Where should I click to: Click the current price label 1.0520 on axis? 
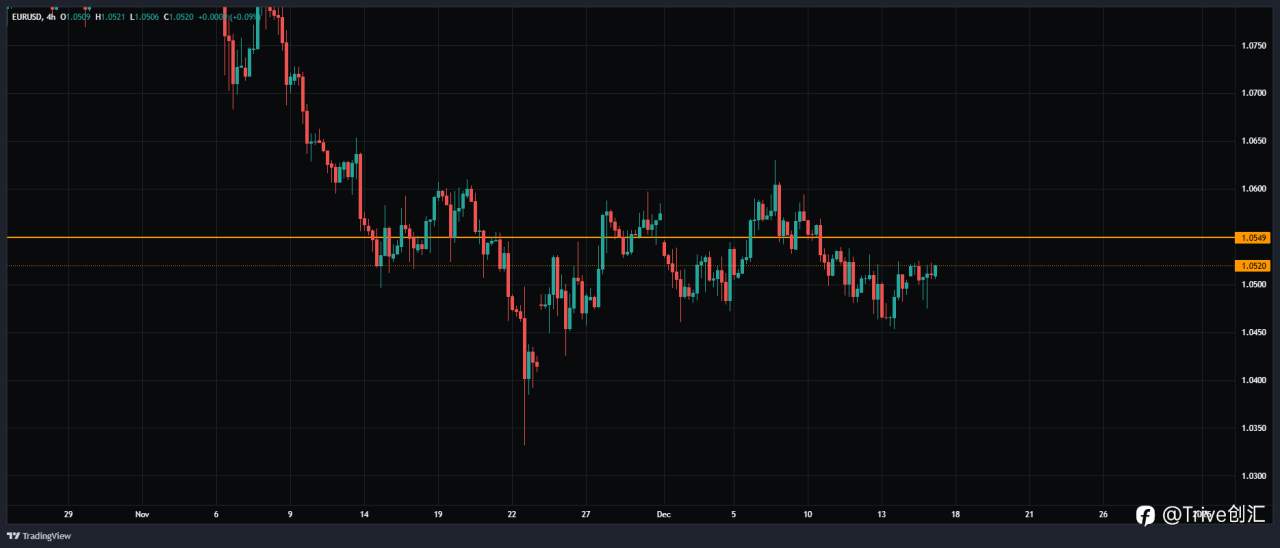click(x=1253, y=266)
